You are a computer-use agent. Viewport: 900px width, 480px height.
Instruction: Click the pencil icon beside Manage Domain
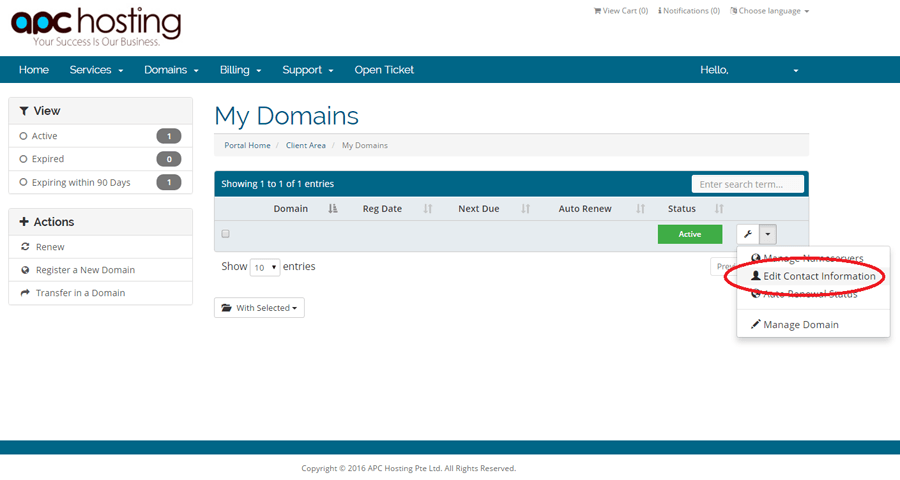(x=755, y=324)
